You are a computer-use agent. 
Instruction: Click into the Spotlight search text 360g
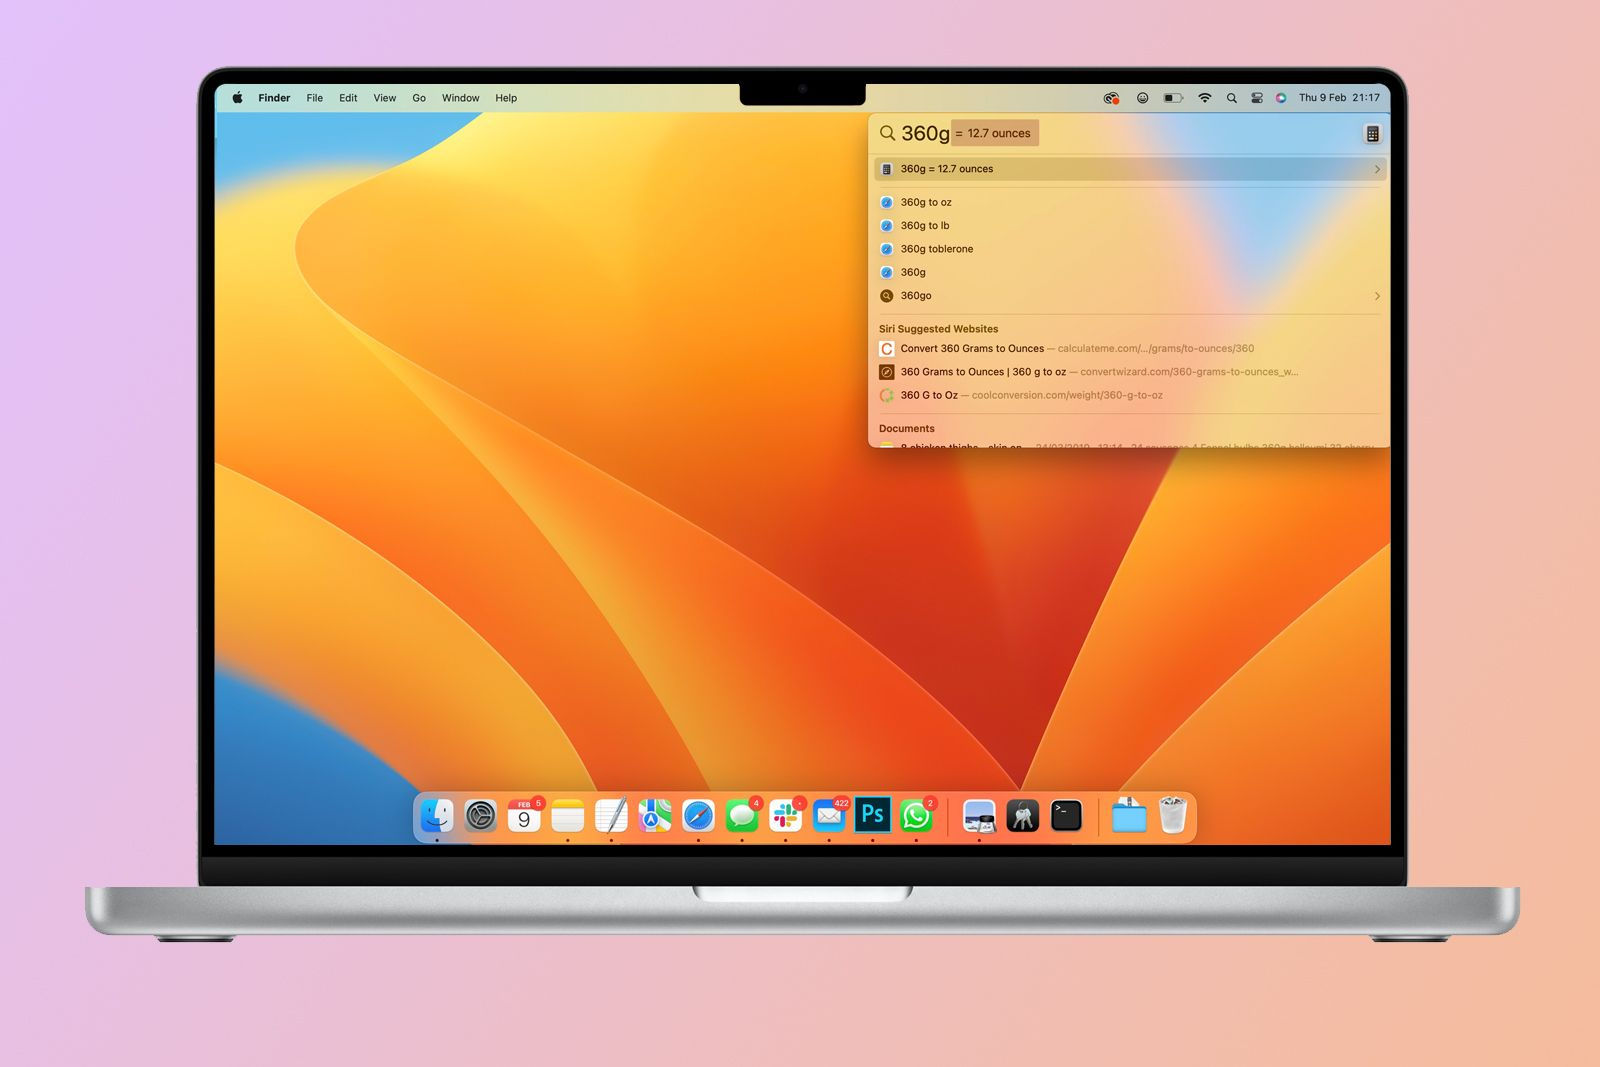[925, 133]
